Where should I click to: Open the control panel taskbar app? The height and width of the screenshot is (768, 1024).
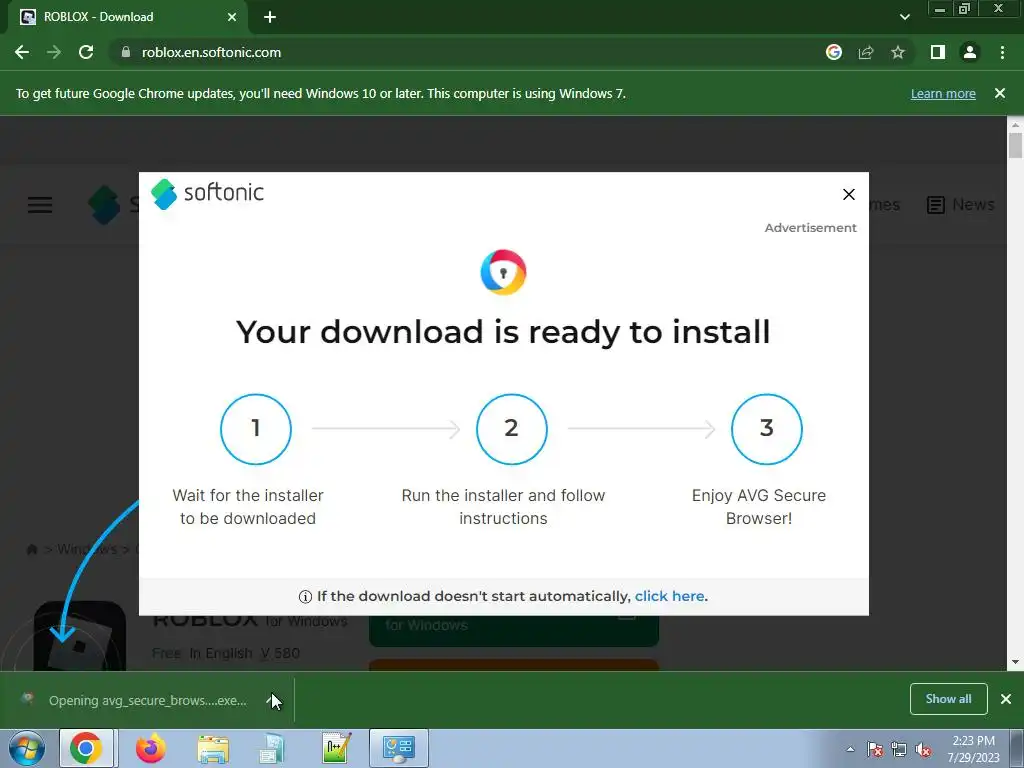coord(399,748)
